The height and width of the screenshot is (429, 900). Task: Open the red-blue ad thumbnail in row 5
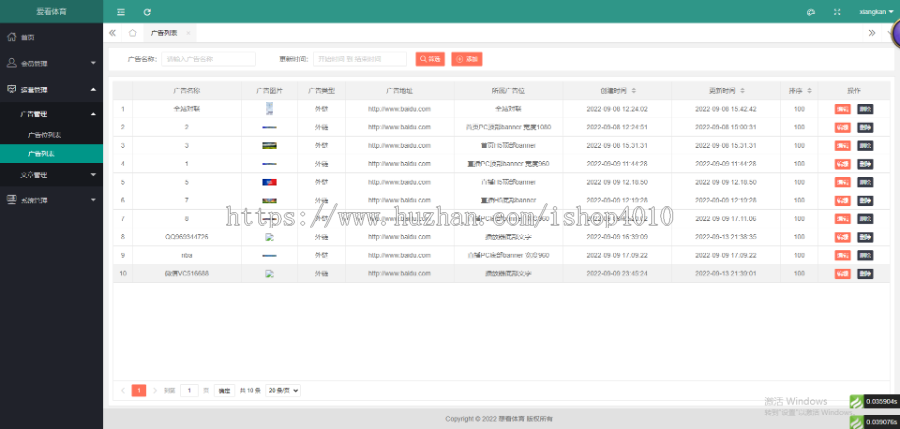[x=269, y=182]
